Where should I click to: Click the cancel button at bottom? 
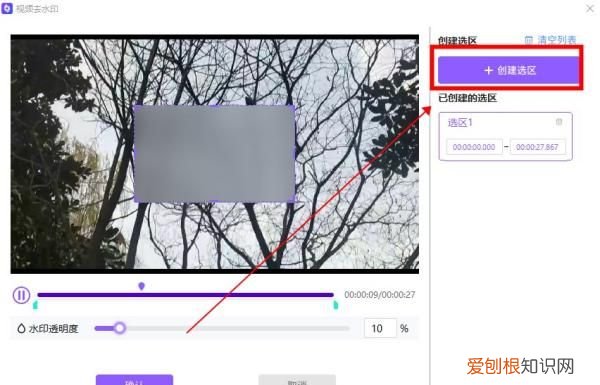click(x=297, y=380)
